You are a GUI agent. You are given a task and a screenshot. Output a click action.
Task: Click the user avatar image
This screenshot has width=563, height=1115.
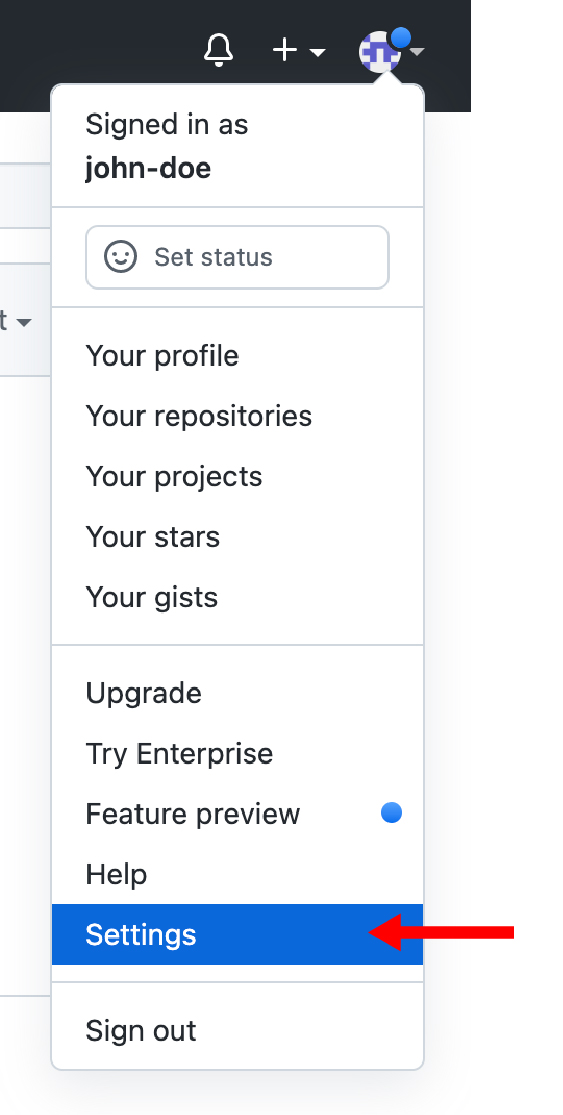click(x=380, y=52)
